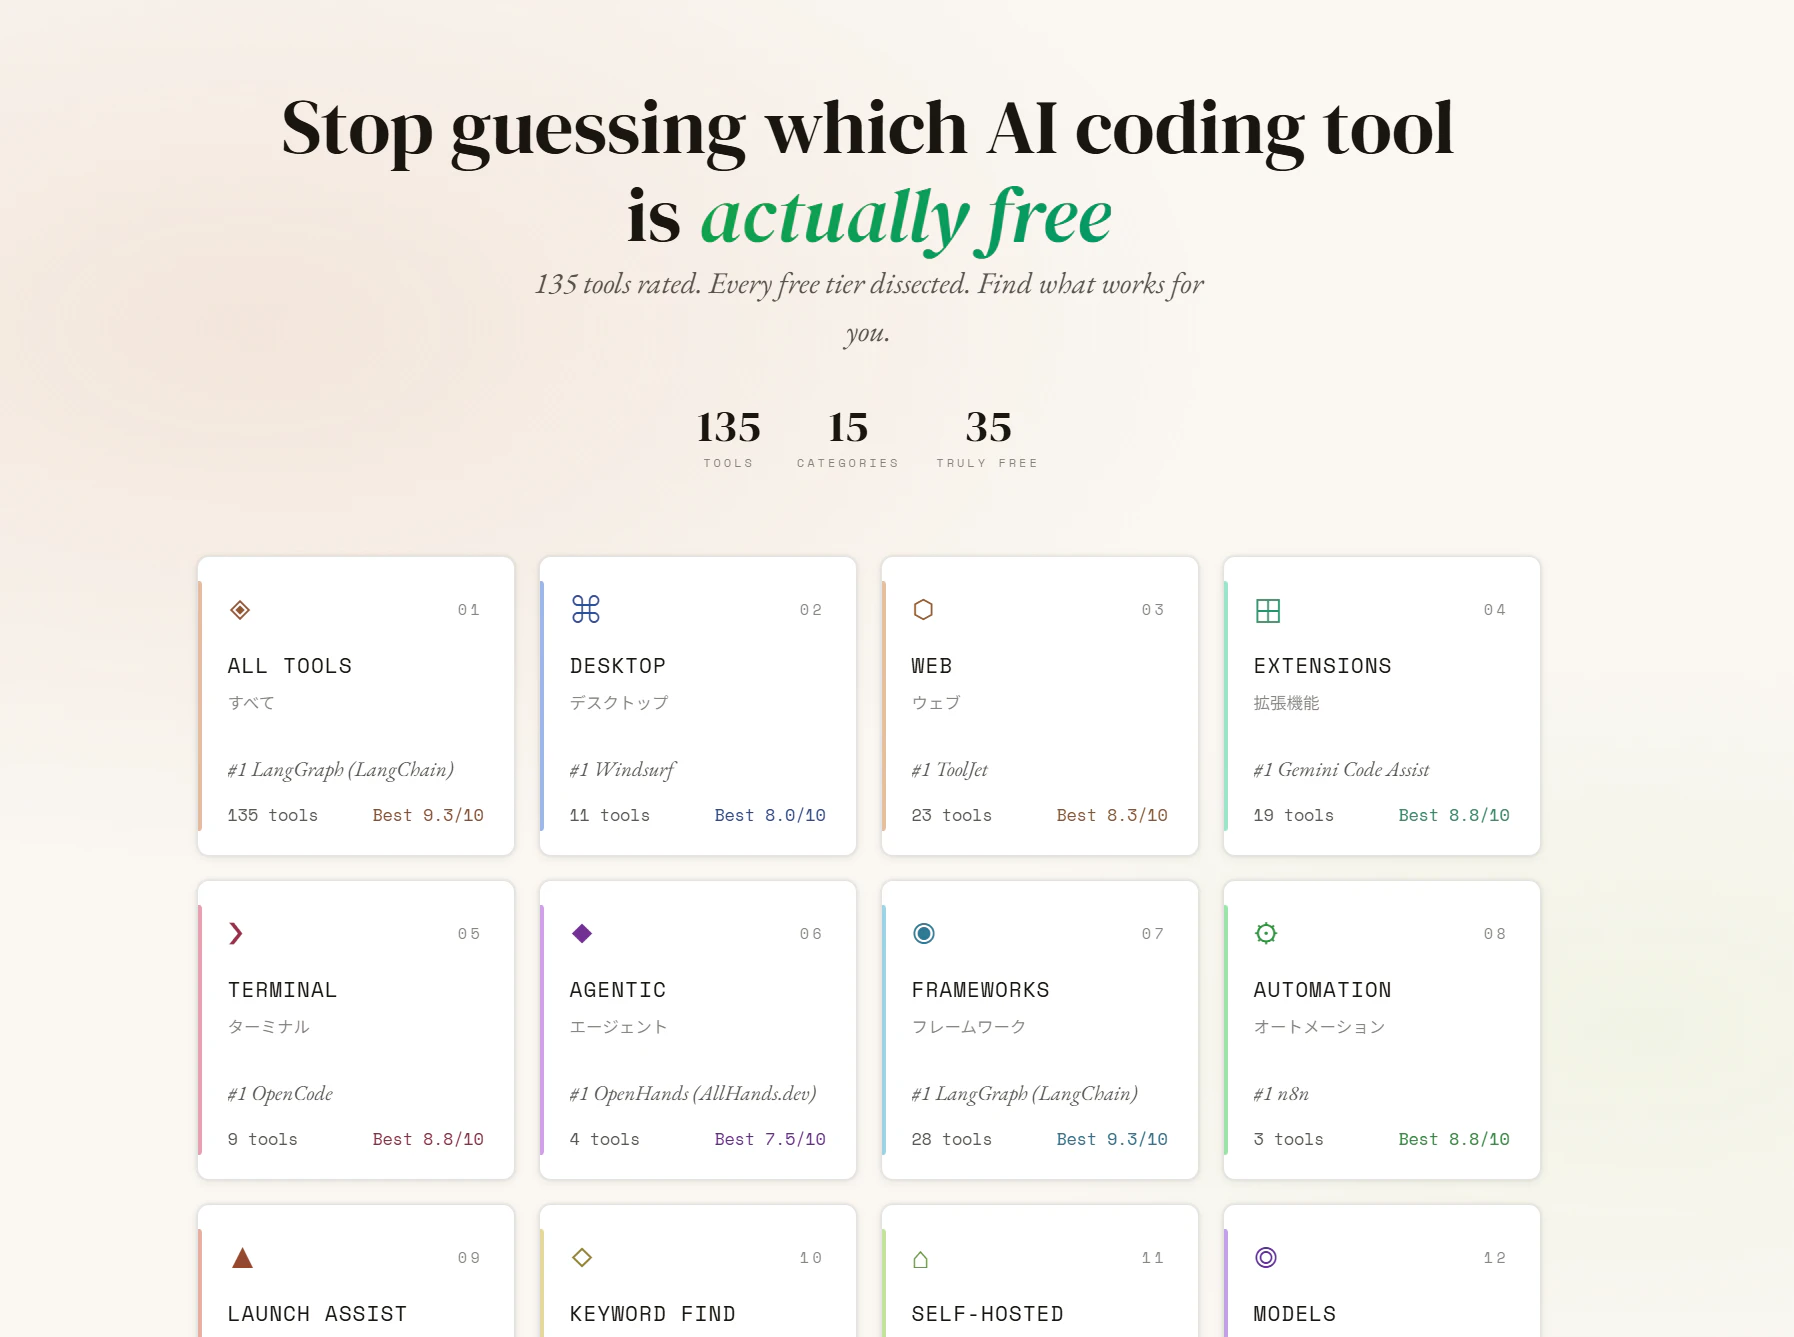
Task: Open the WEB category title
Action: tap(932, 666)
